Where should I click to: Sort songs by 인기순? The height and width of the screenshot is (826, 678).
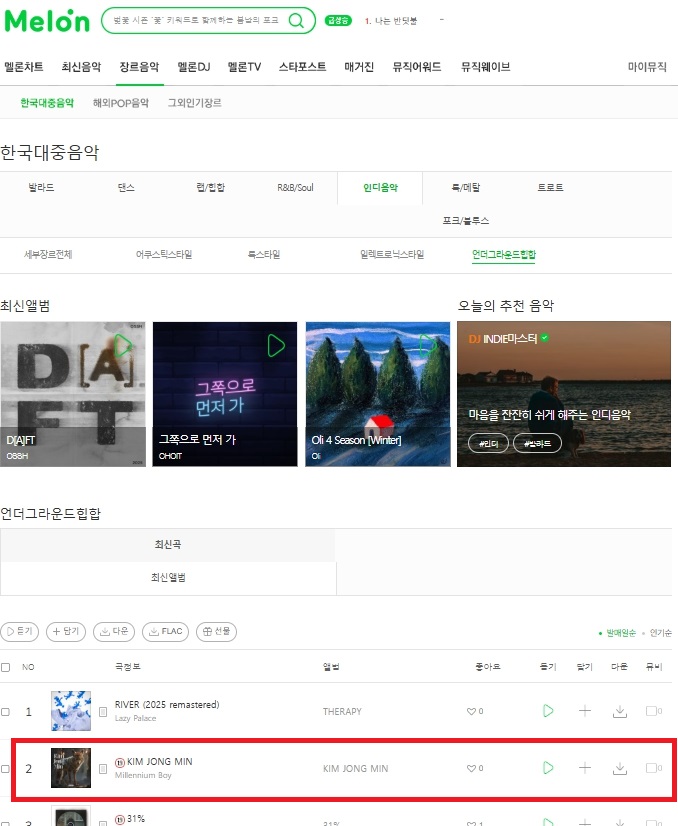(661, 633)
